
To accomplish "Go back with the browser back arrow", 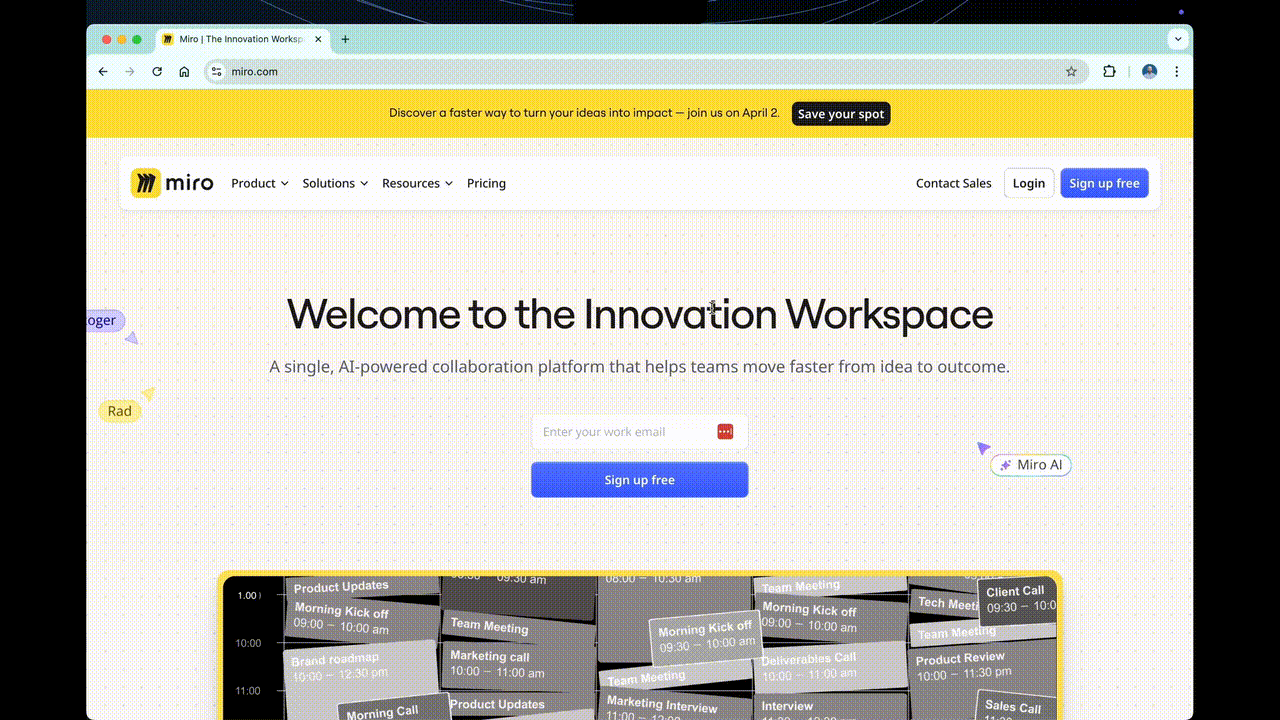I will click(x=103, y=72).
